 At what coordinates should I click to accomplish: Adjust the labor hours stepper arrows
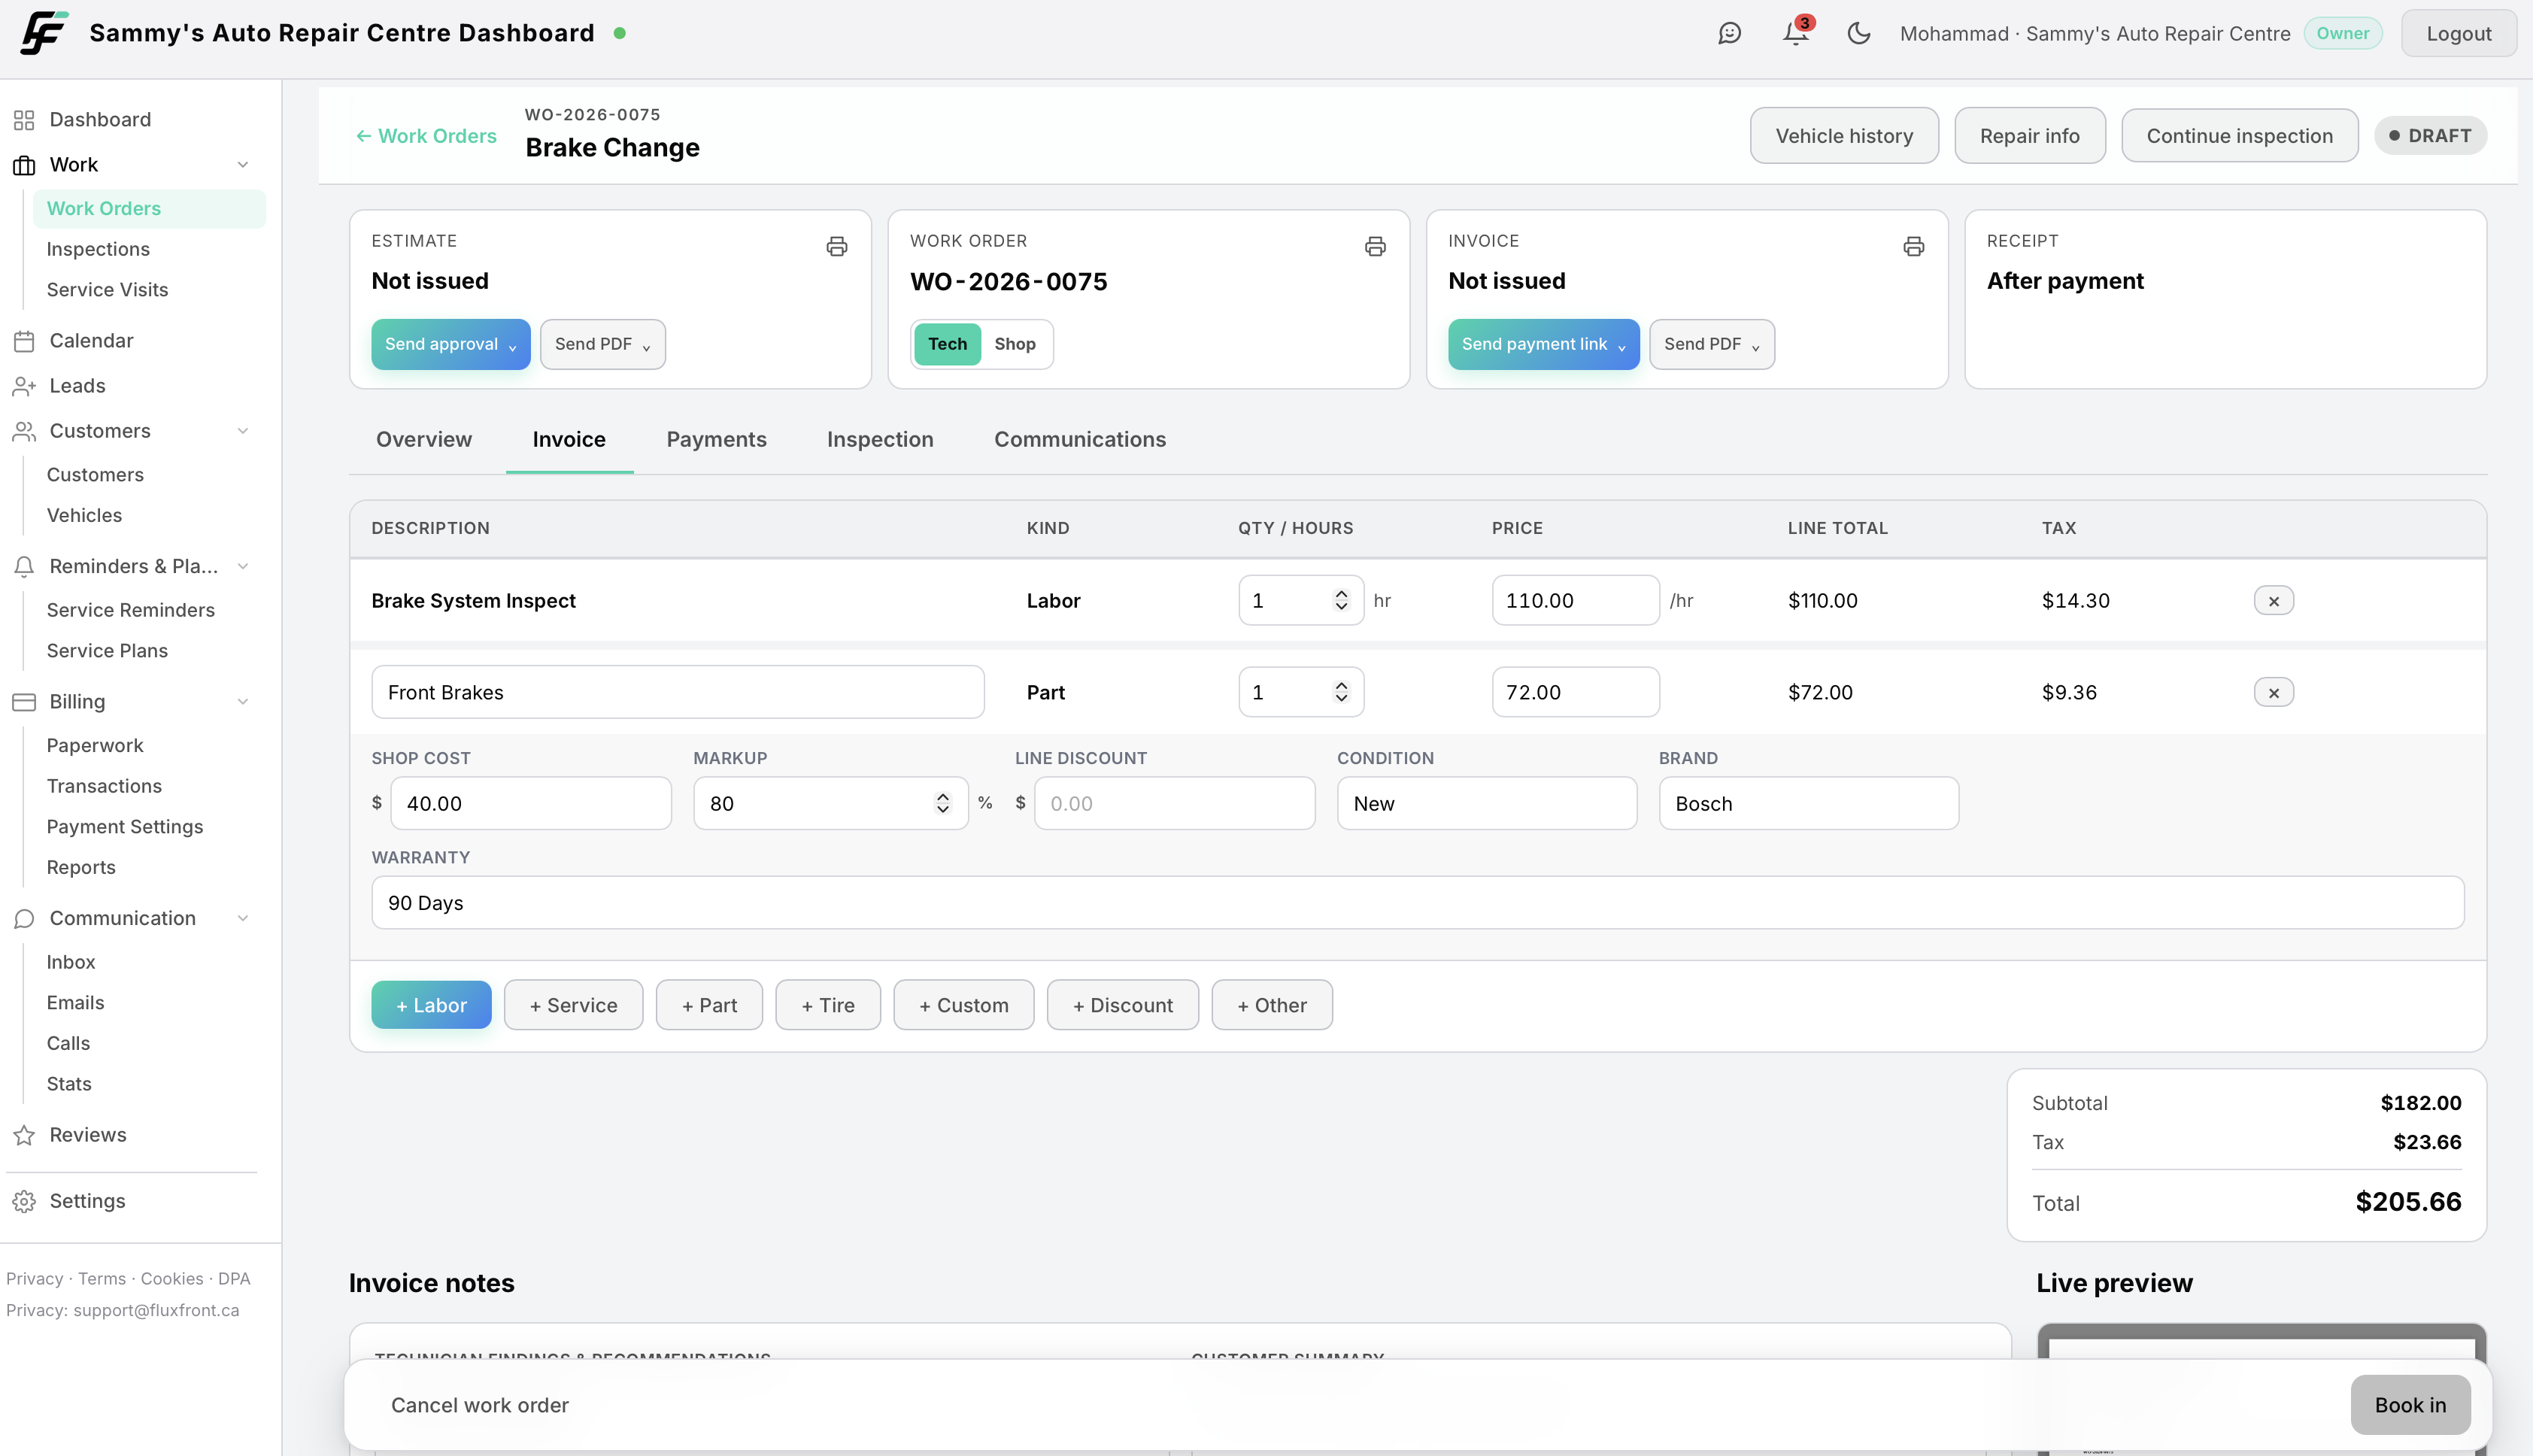point(1341,600)
